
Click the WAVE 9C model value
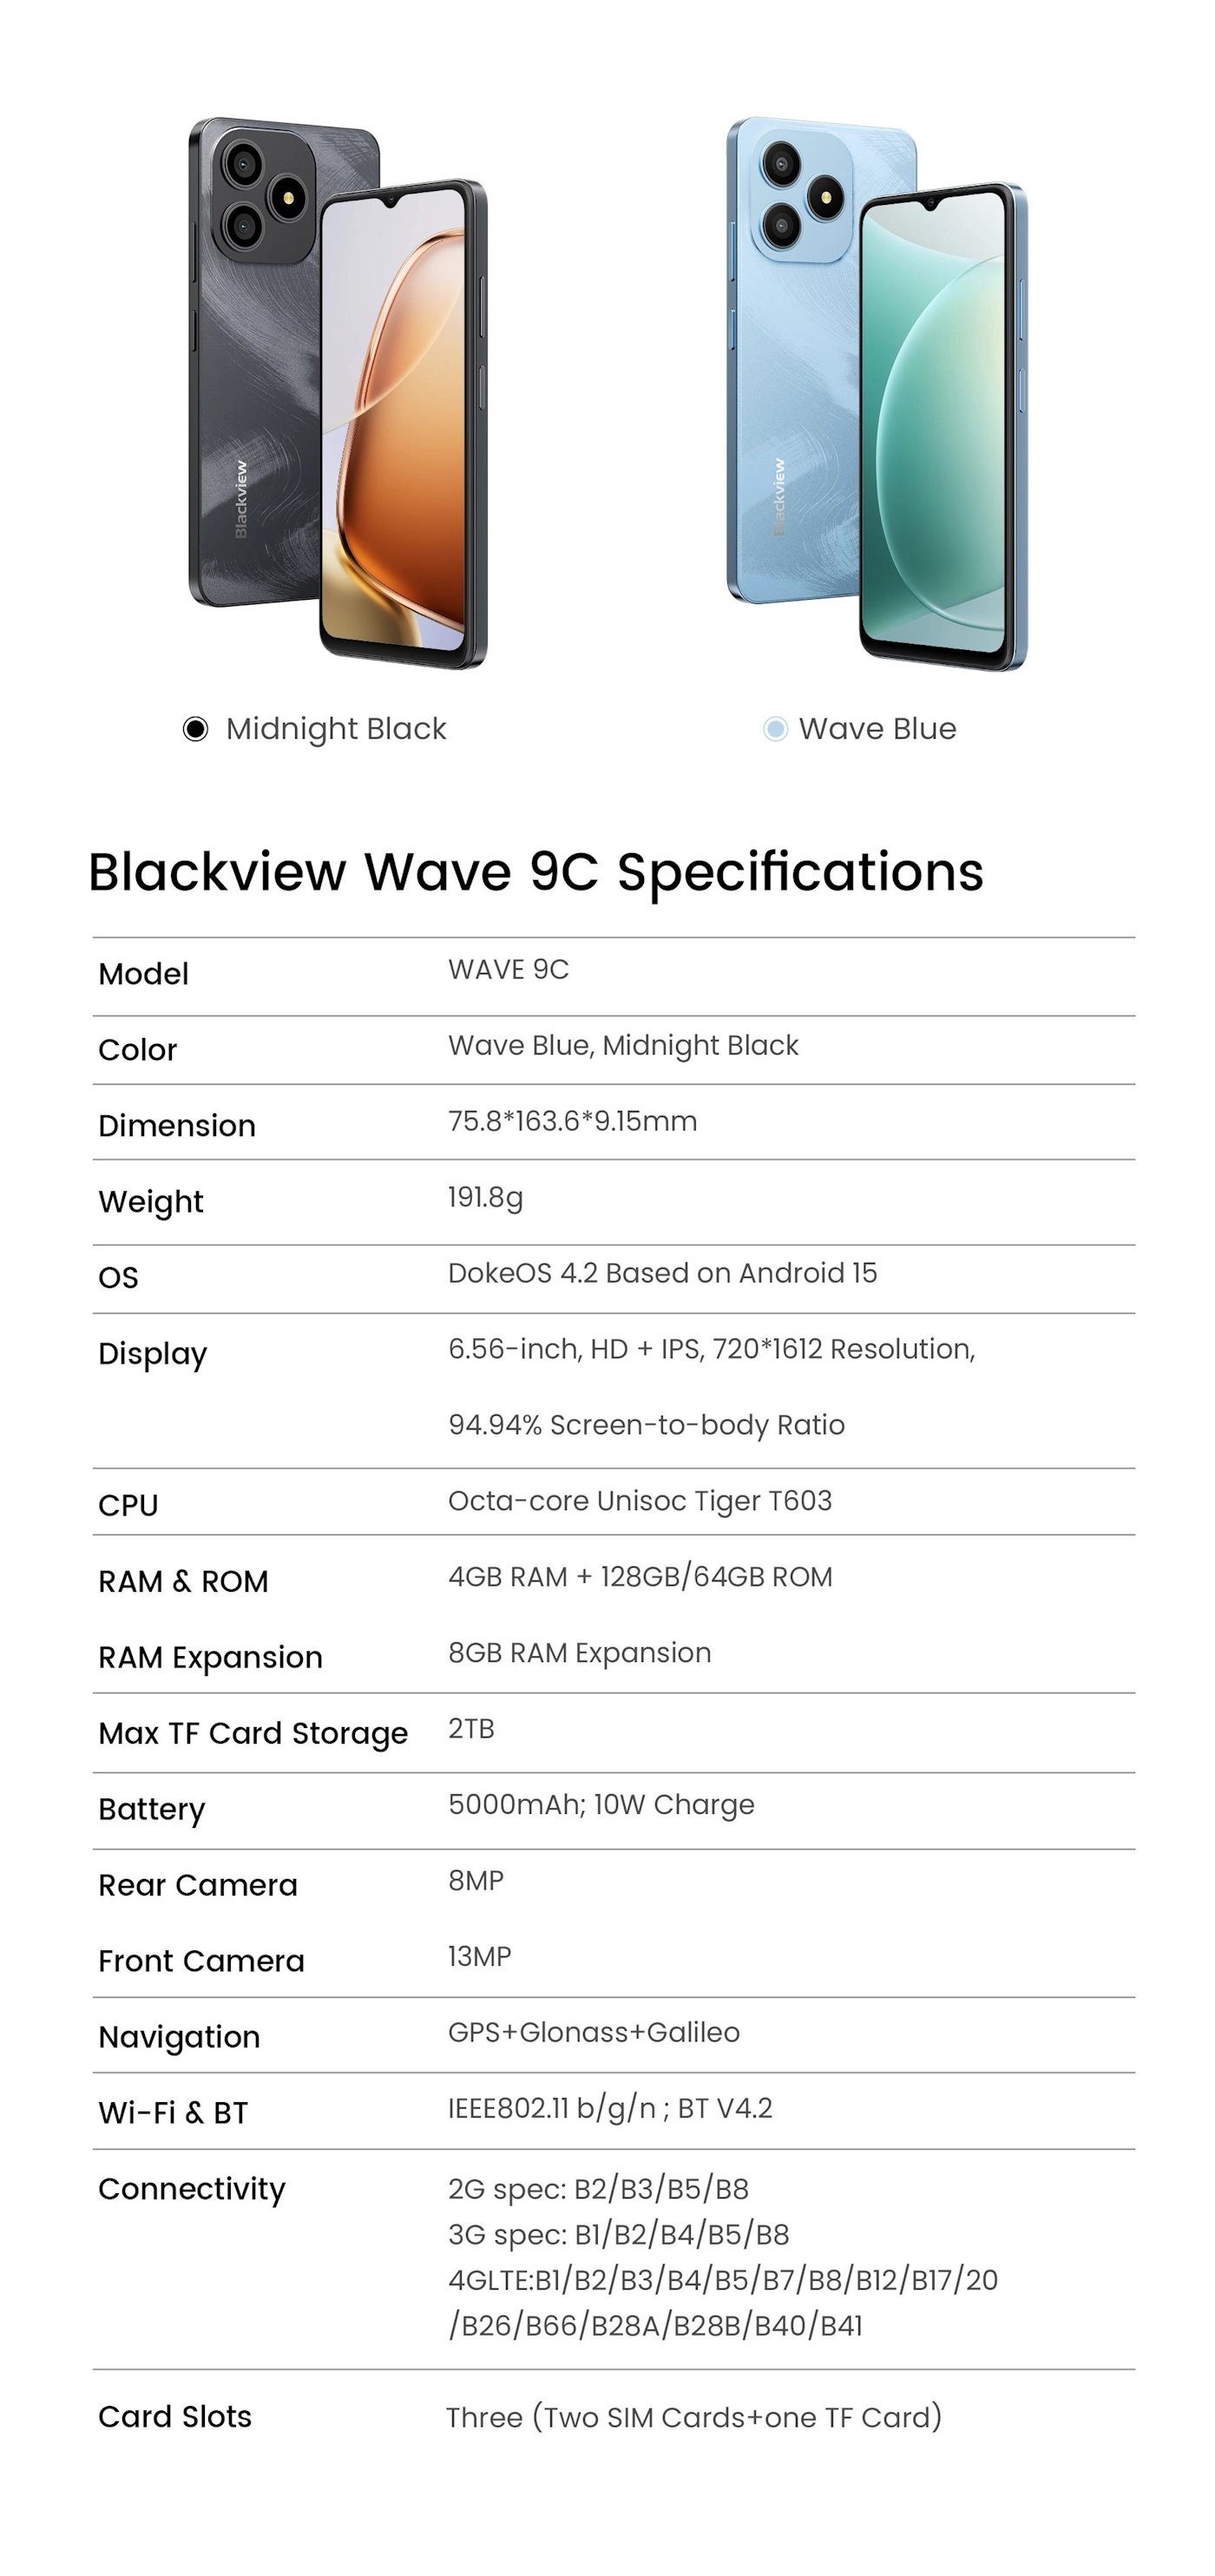[508, 970]
